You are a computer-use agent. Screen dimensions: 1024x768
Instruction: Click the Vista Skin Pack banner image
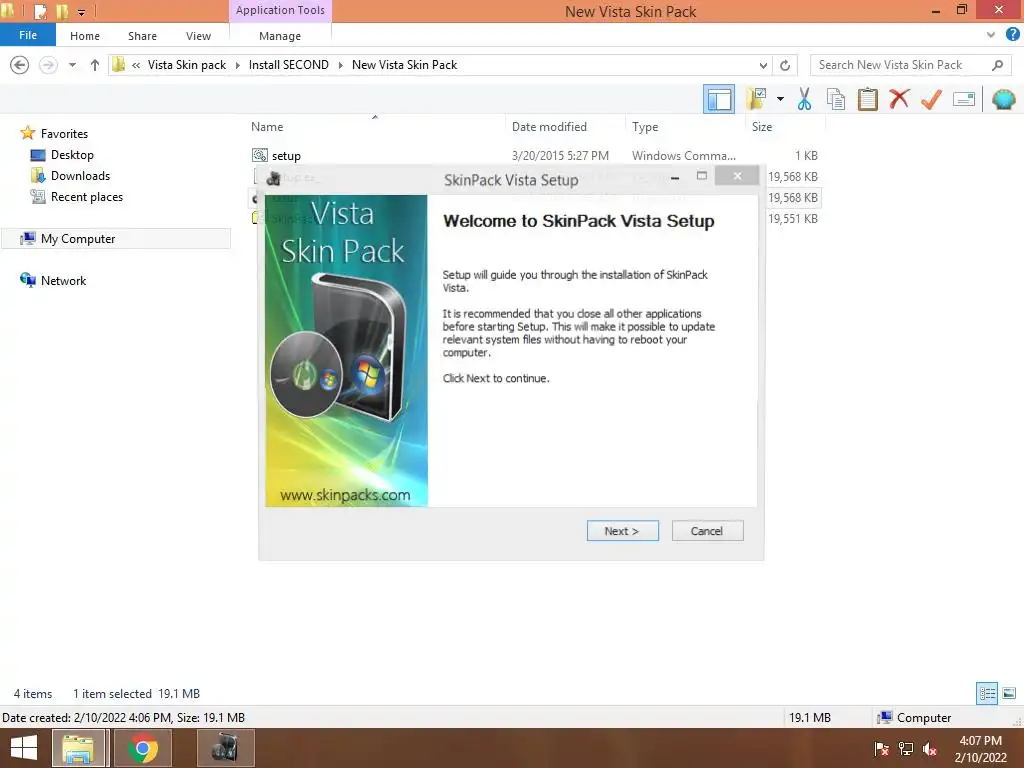click(346, 351)
